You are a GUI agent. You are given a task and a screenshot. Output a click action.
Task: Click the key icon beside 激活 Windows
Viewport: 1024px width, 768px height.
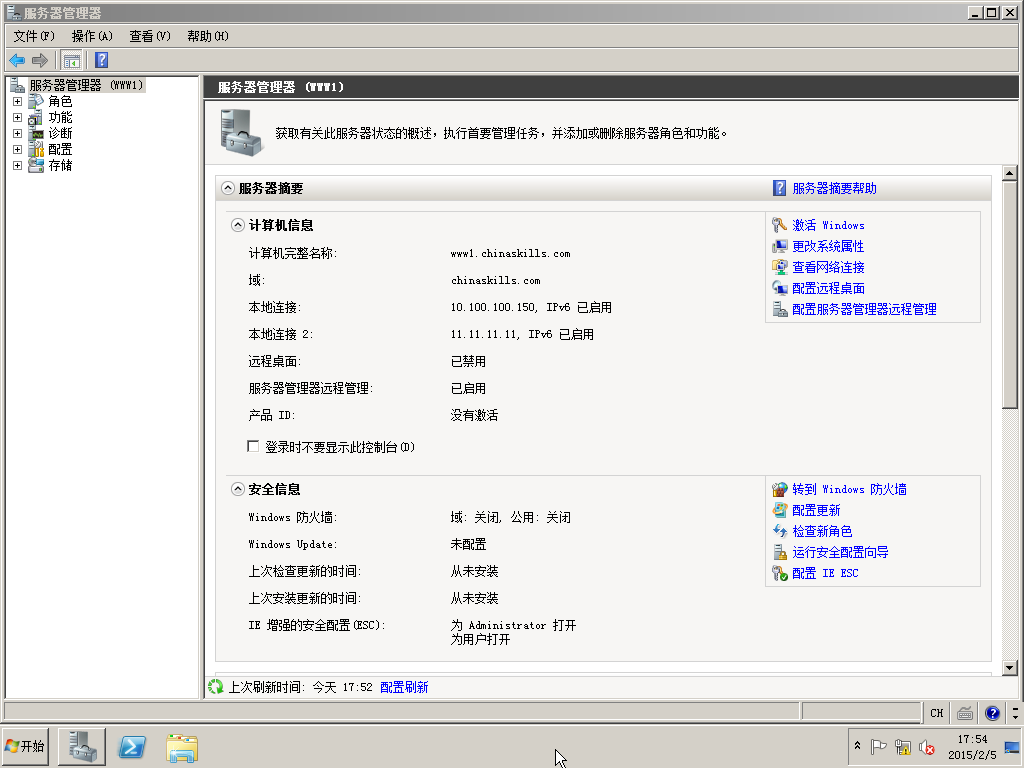click(779, 225)
